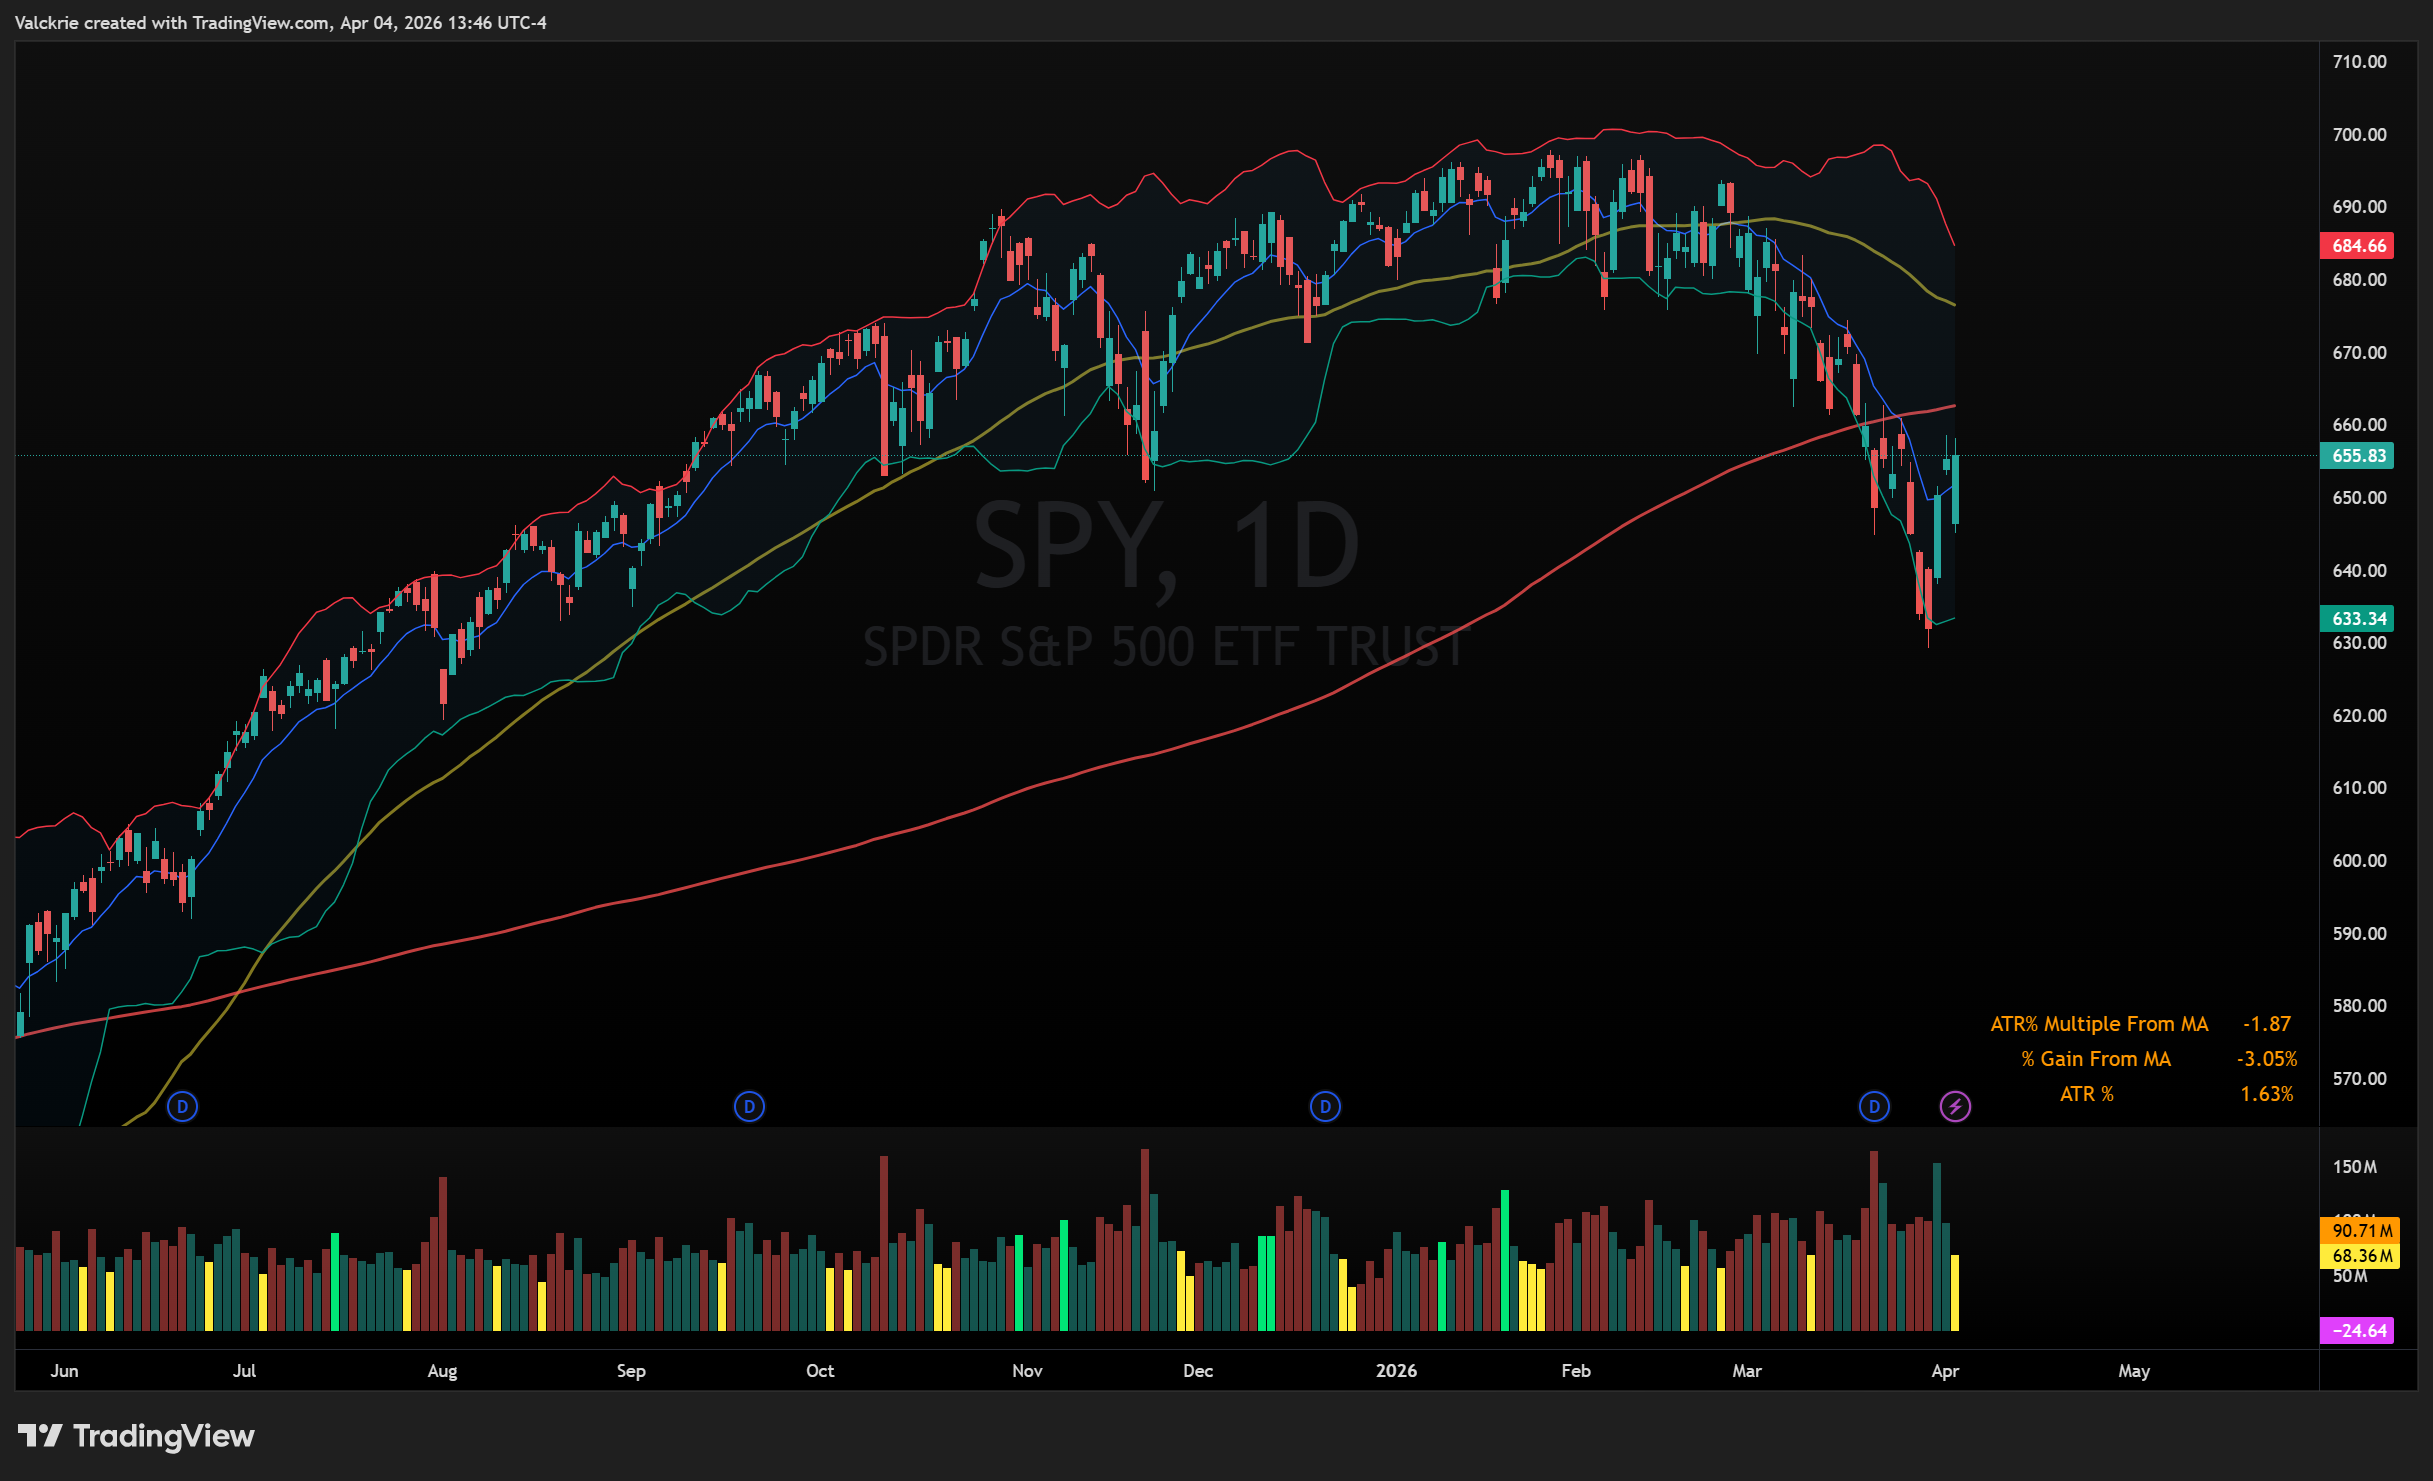Select the green 655.83 current price label
2433x1481 pixels.
tap(2358, 456)
